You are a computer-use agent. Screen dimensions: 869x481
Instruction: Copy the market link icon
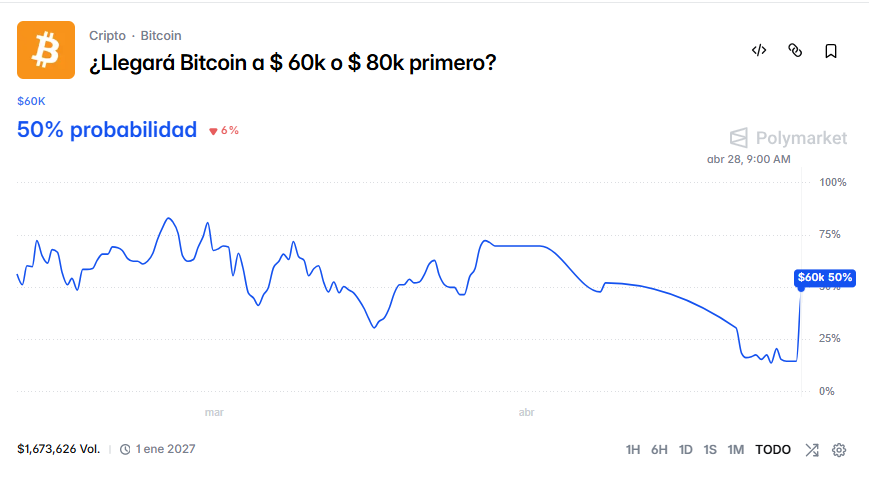click(795, 51)
